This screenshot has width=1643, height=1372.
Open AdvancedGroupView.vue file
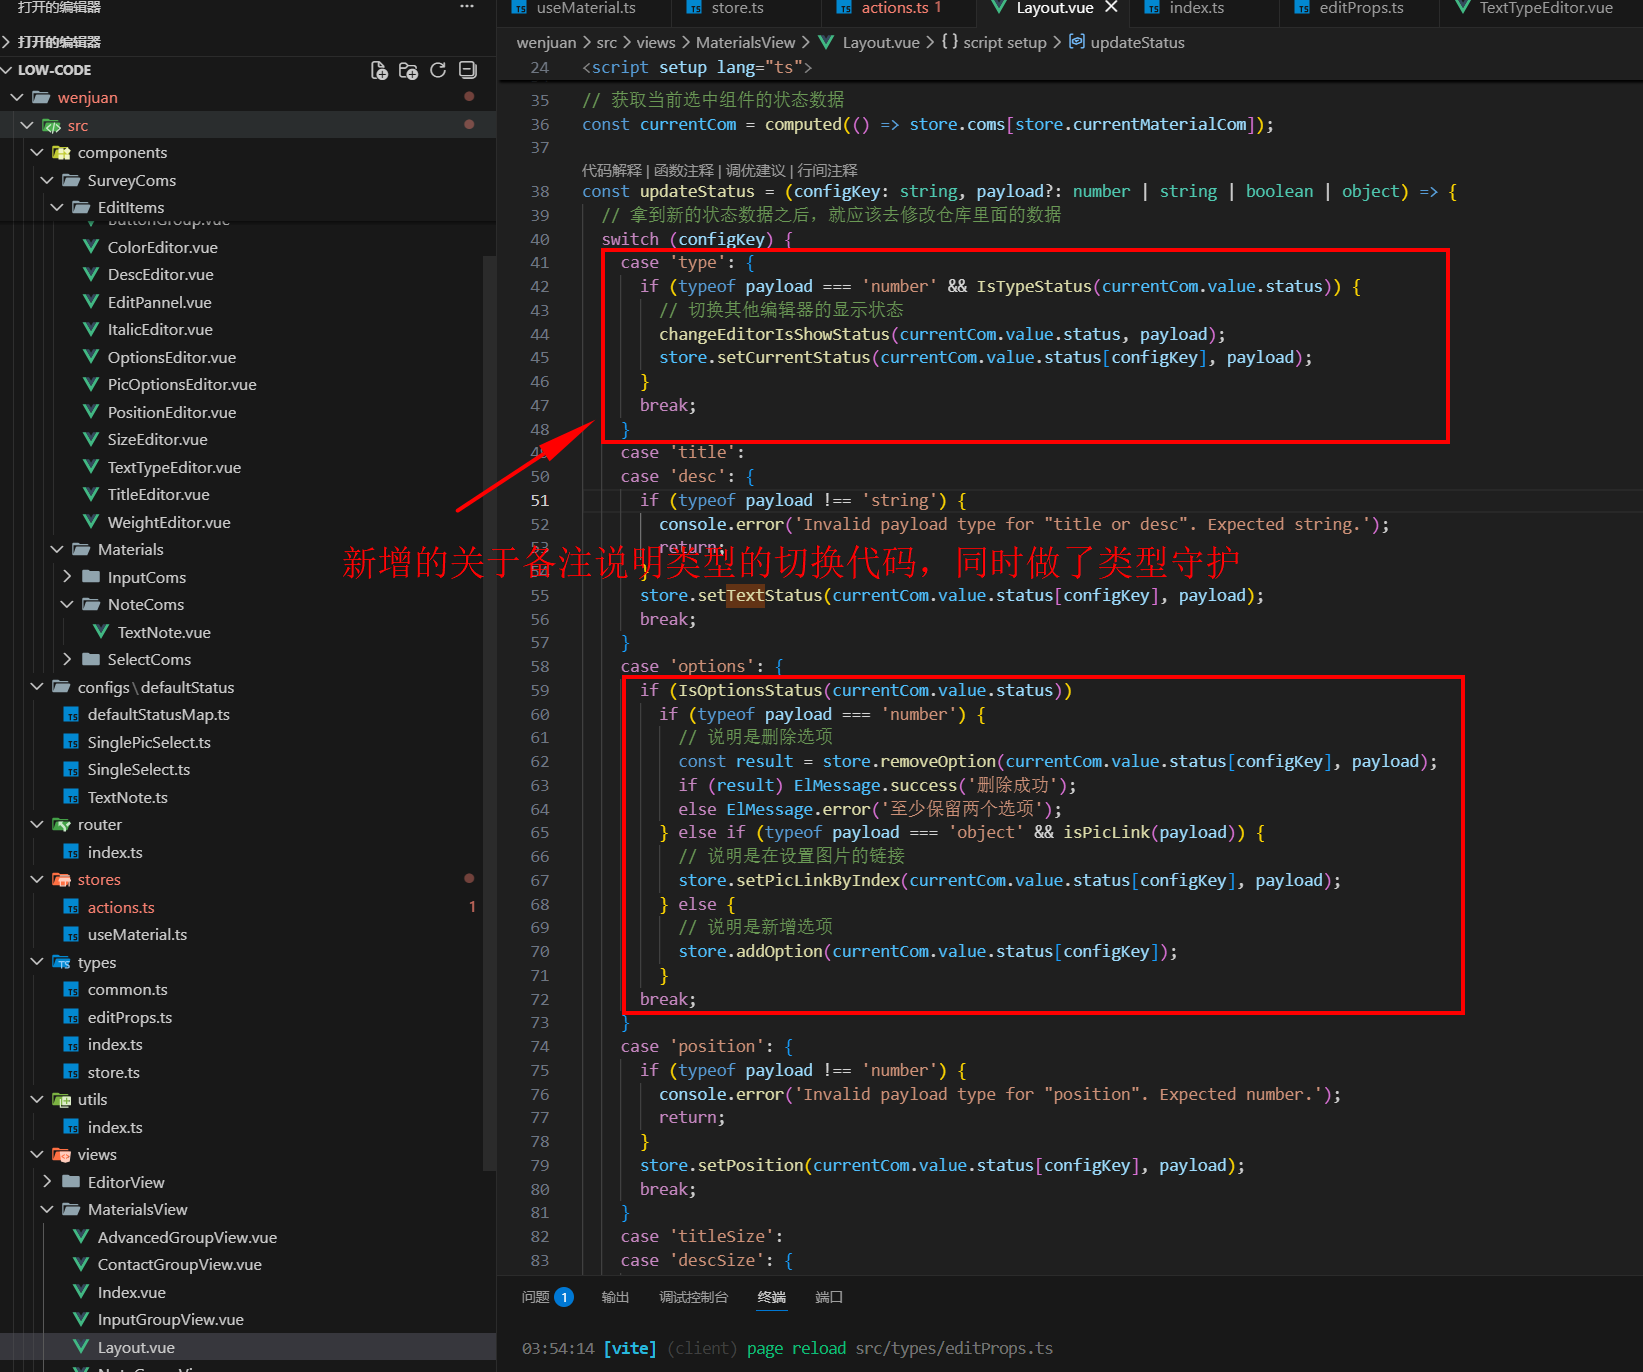point(186,1237)
